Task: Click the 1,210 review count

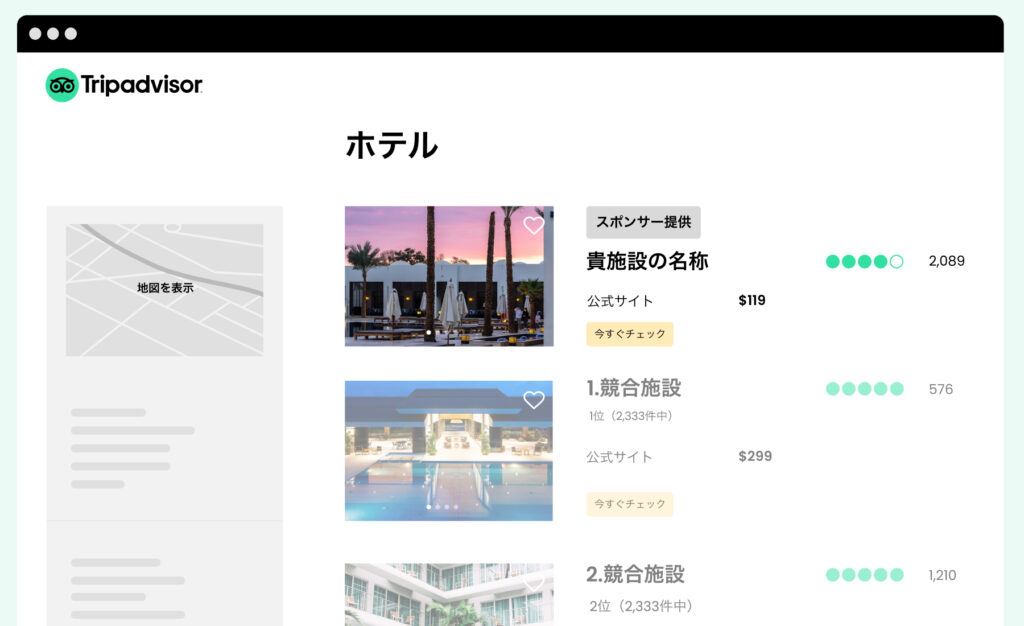Action: [x=942, y=575]
